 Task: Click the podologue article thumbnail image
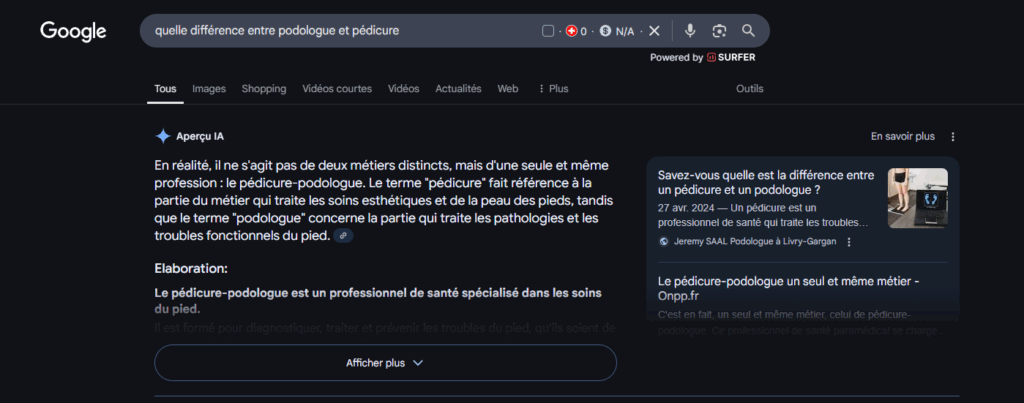918,198
